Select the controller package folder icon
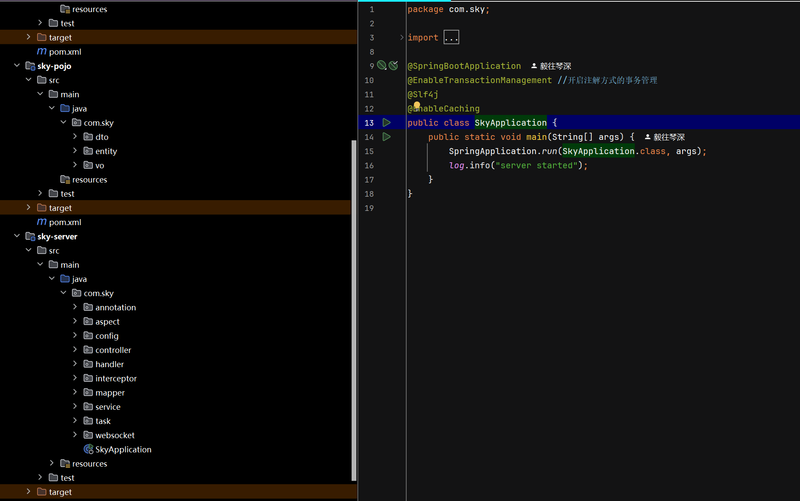 88,350
